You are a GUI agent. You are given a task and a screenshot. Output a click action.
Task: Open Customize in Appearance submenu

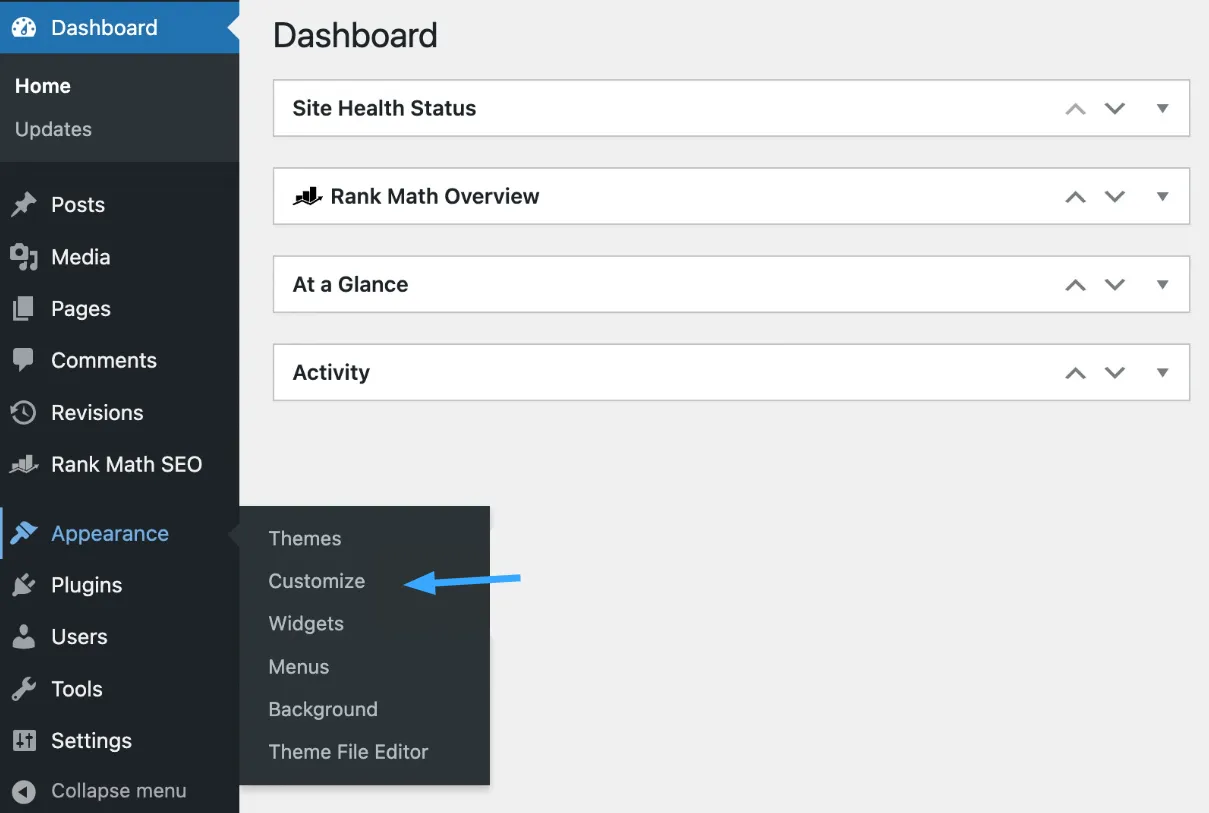pyautogui.click(x=317, y=581)
